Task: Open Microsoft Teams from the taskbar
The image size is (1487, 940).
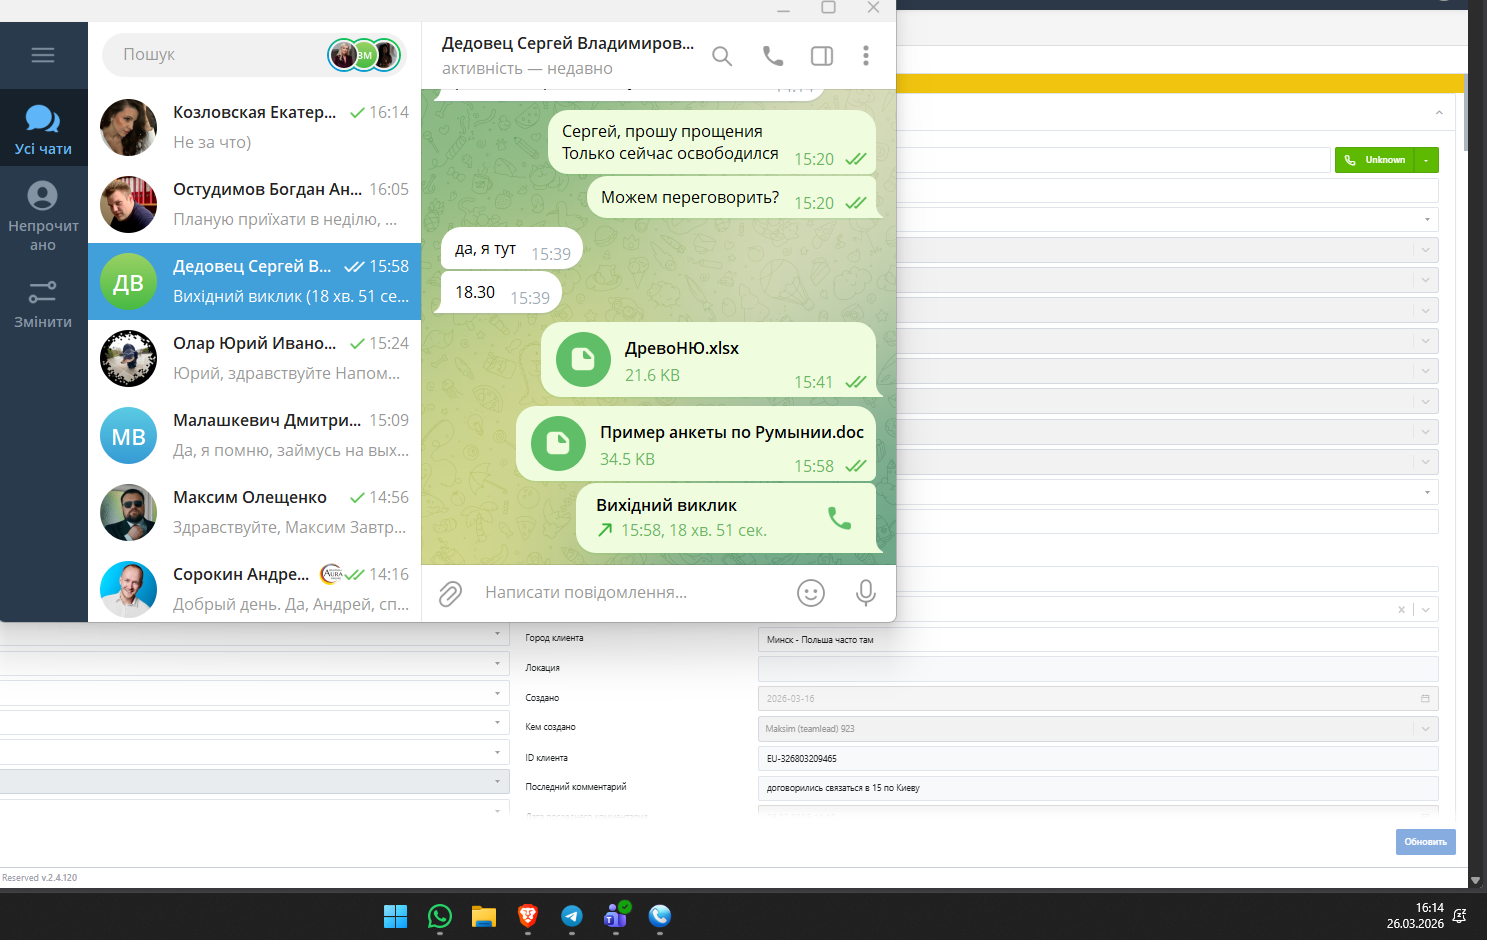Action: click(x=616, y=916)
